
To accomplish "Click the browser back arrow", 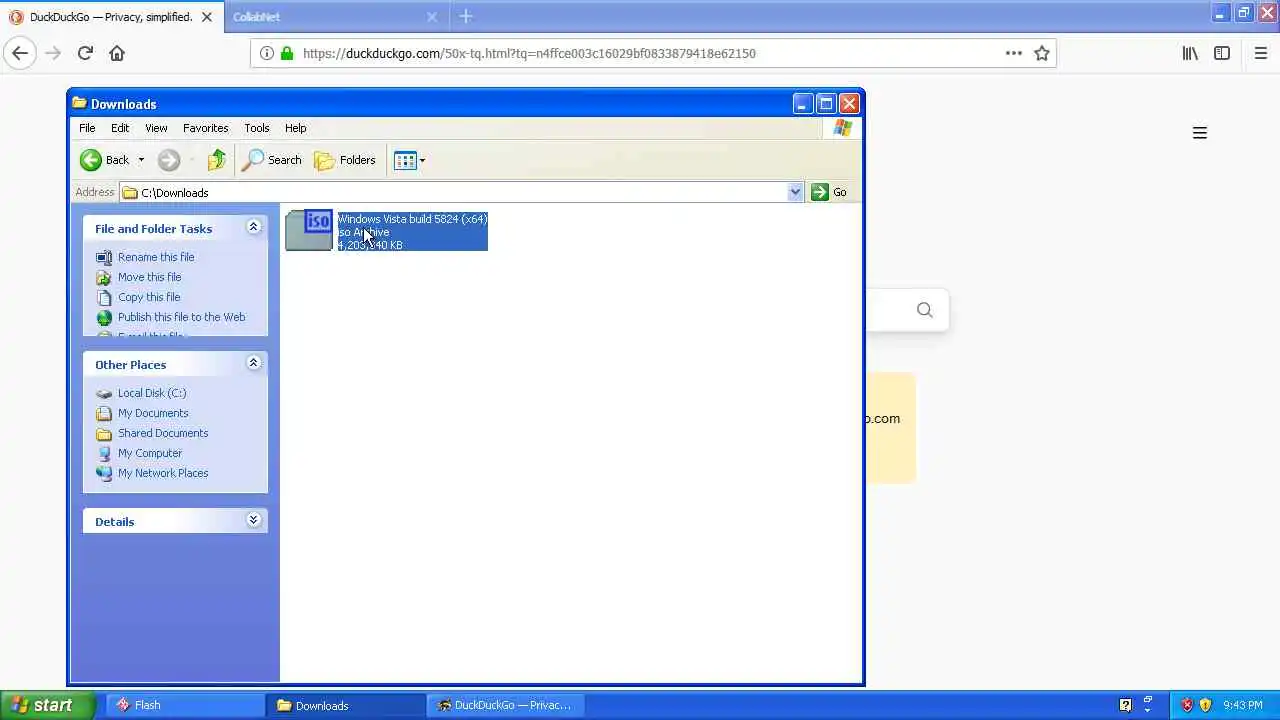I will 20,53.
